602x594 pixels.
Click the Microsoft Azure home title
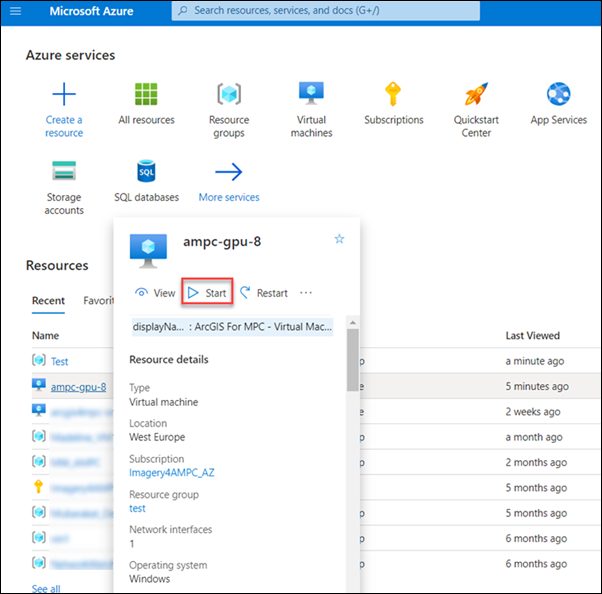(91, 11)
